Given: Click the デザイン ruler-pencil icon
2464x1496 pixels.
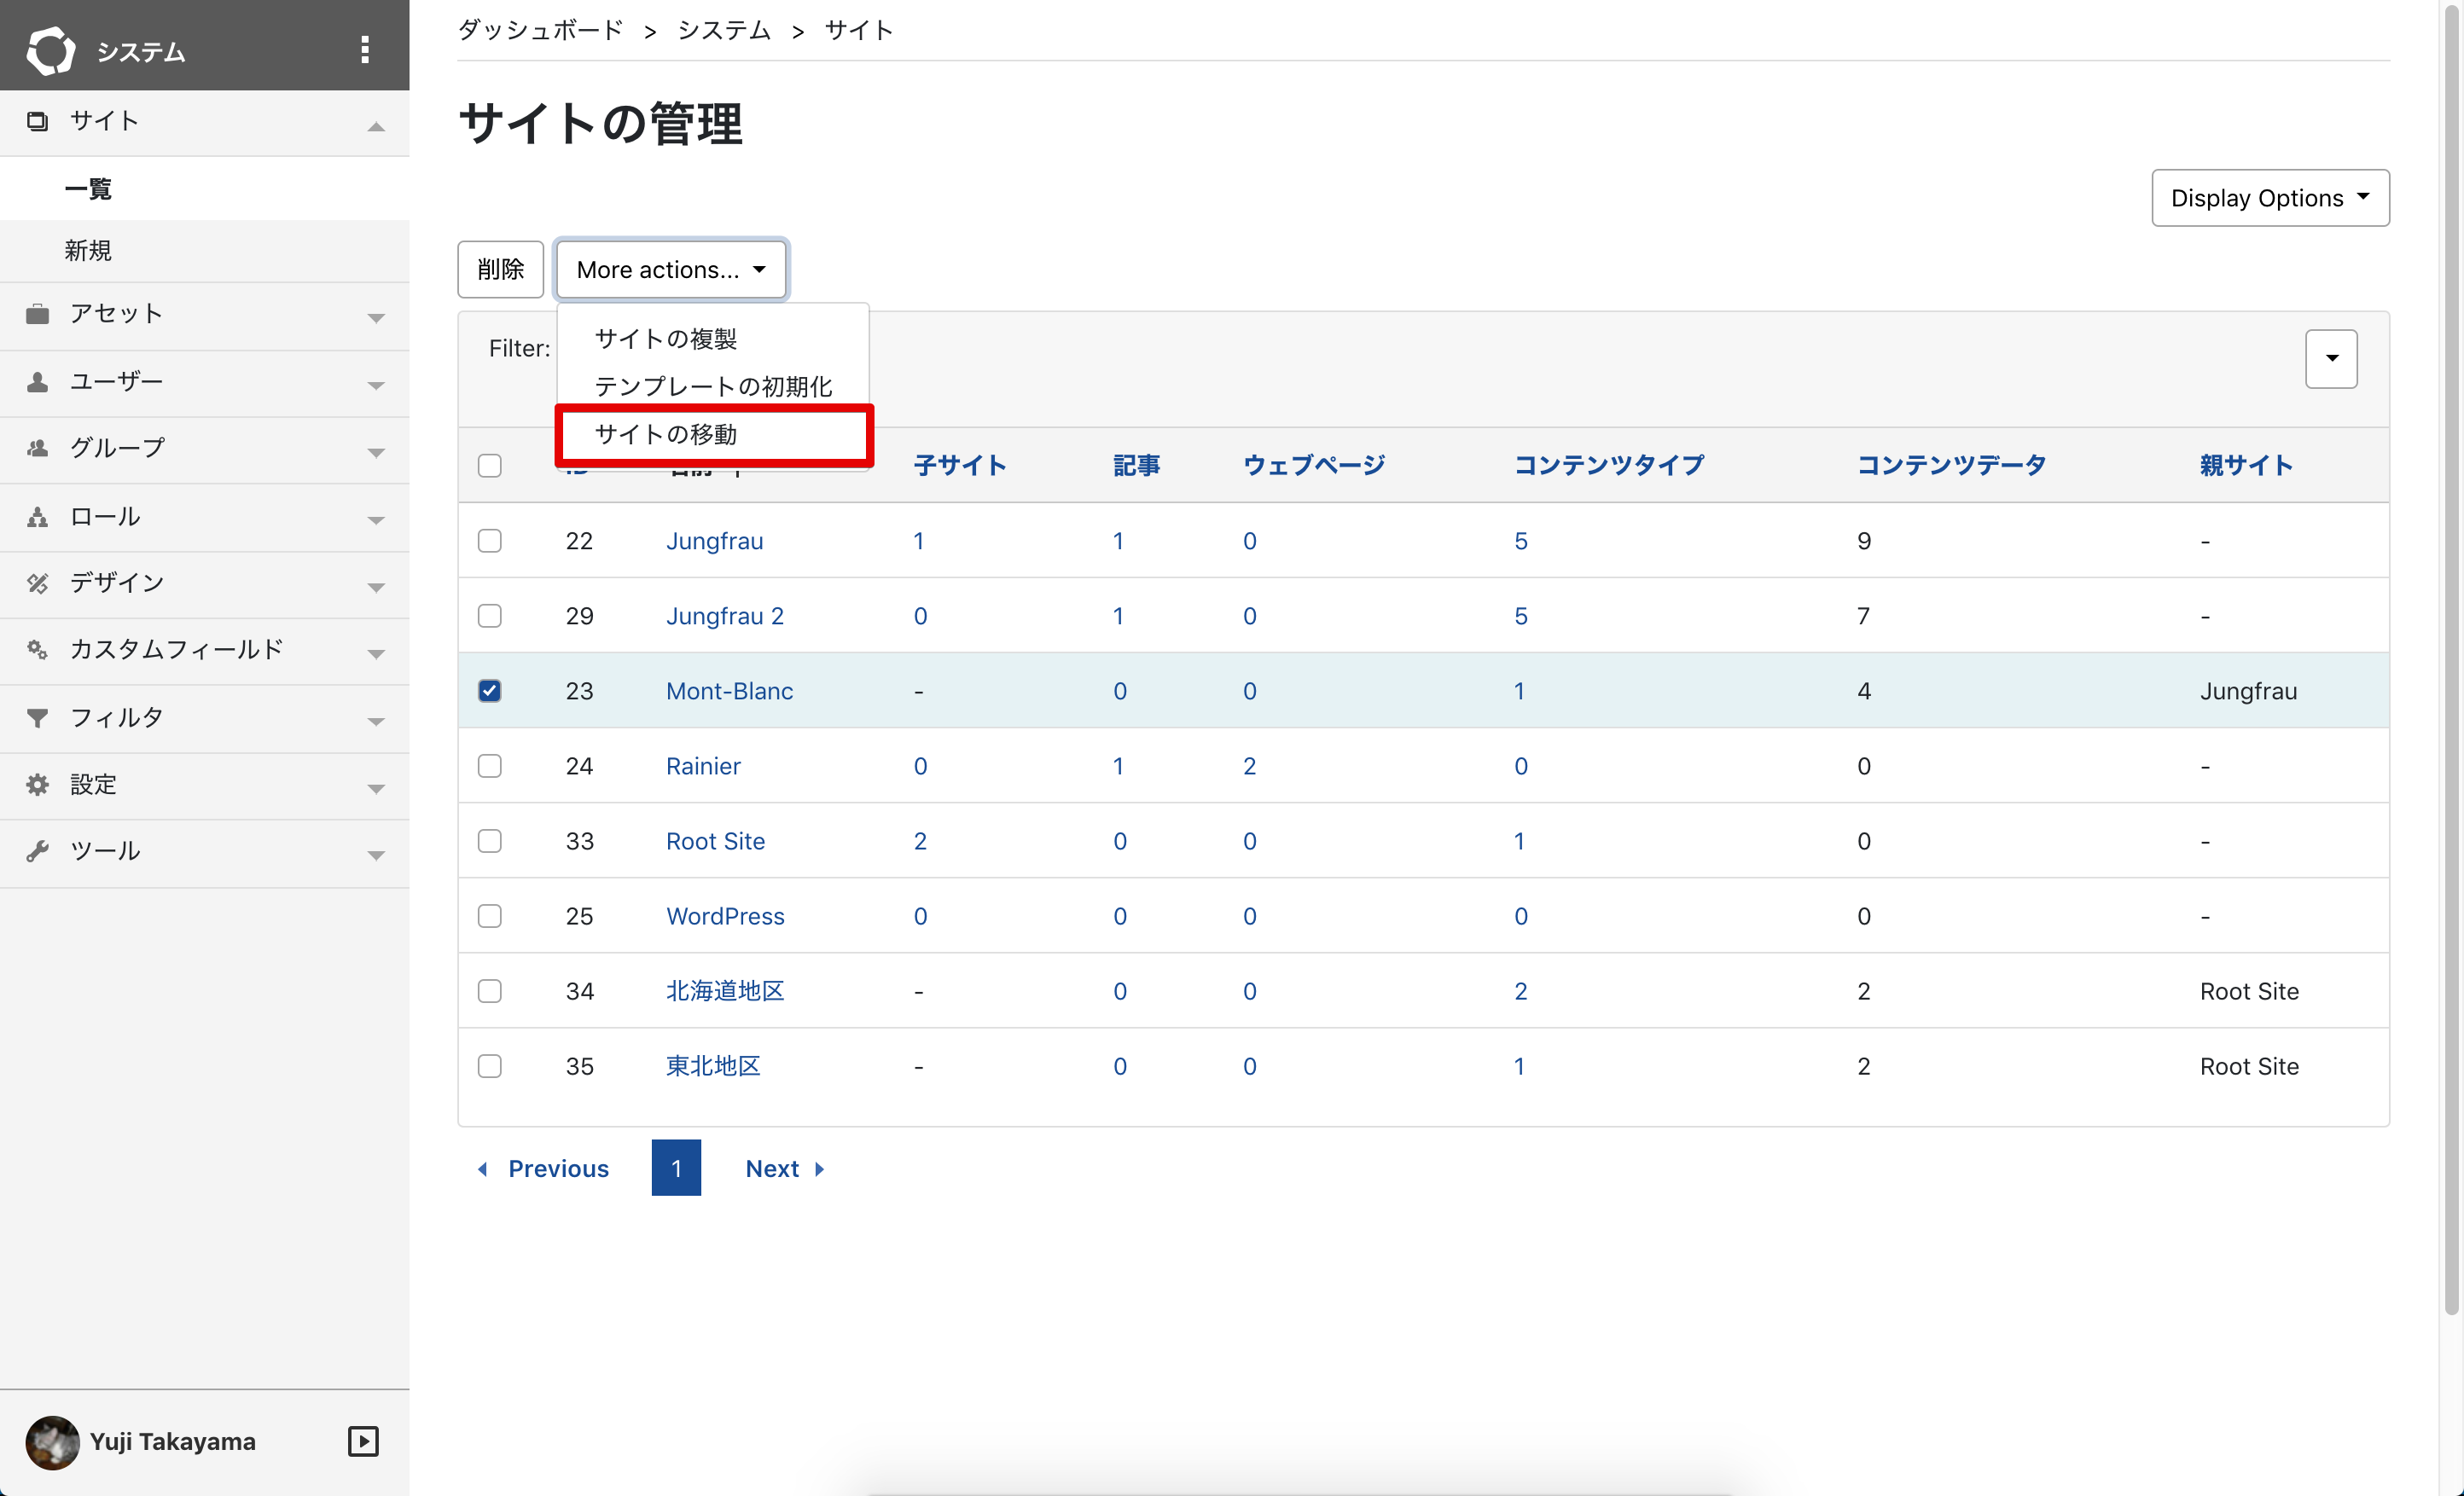Looking at the screenshot, I should point(38,583).
